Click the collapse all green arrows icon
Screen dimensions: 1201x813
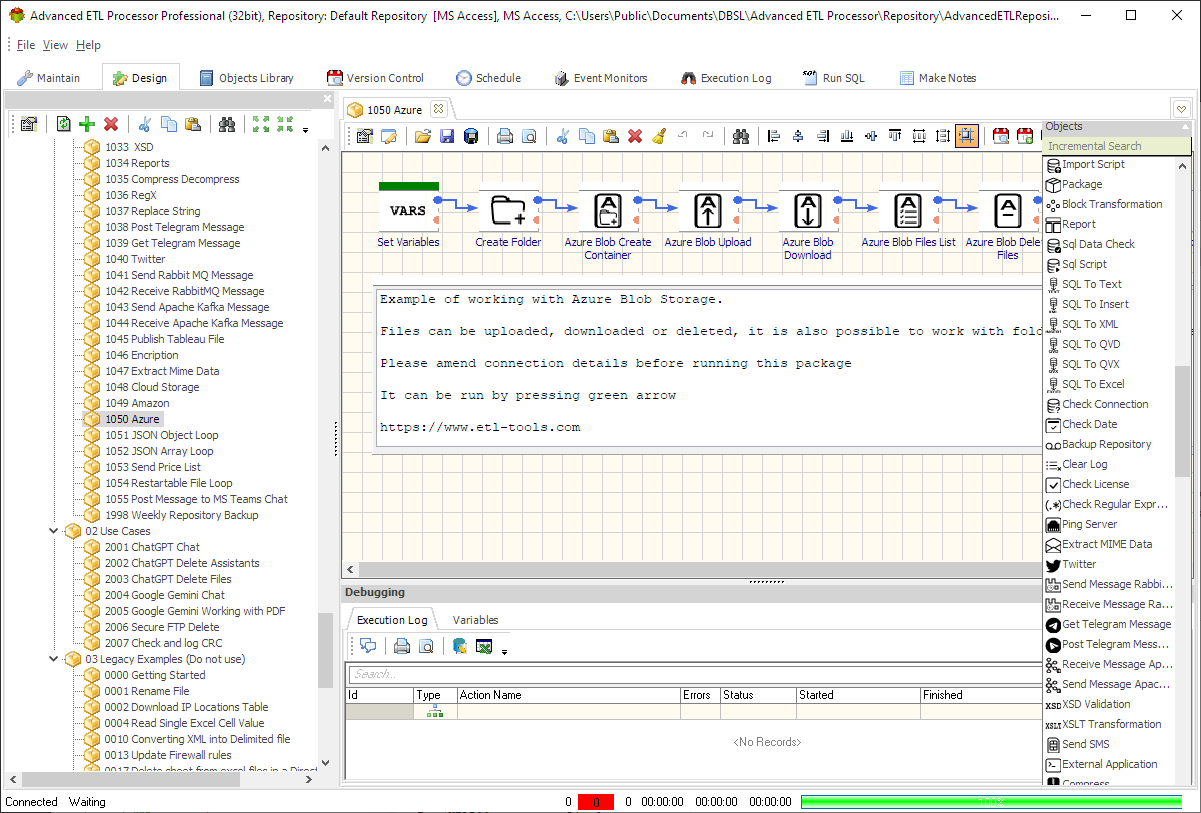click(x=285, y=124)
